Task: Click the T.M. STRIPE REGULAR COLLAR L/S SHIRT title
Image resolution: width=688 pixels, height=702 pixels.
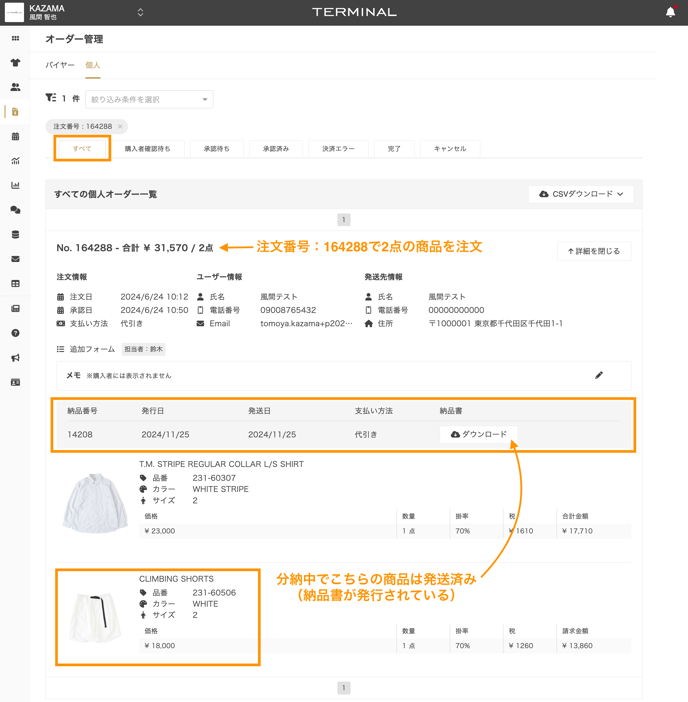Action: pyautogui.click(x=221, y=464)
